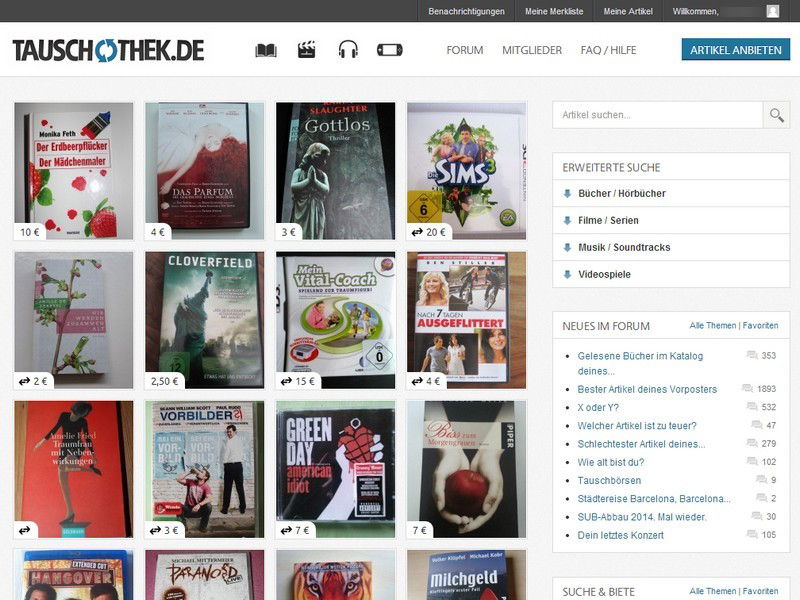Viewport: 800px width, 600px height.
Task: Open thread SUB-Abbau 2014
Action: click(642, 517)
